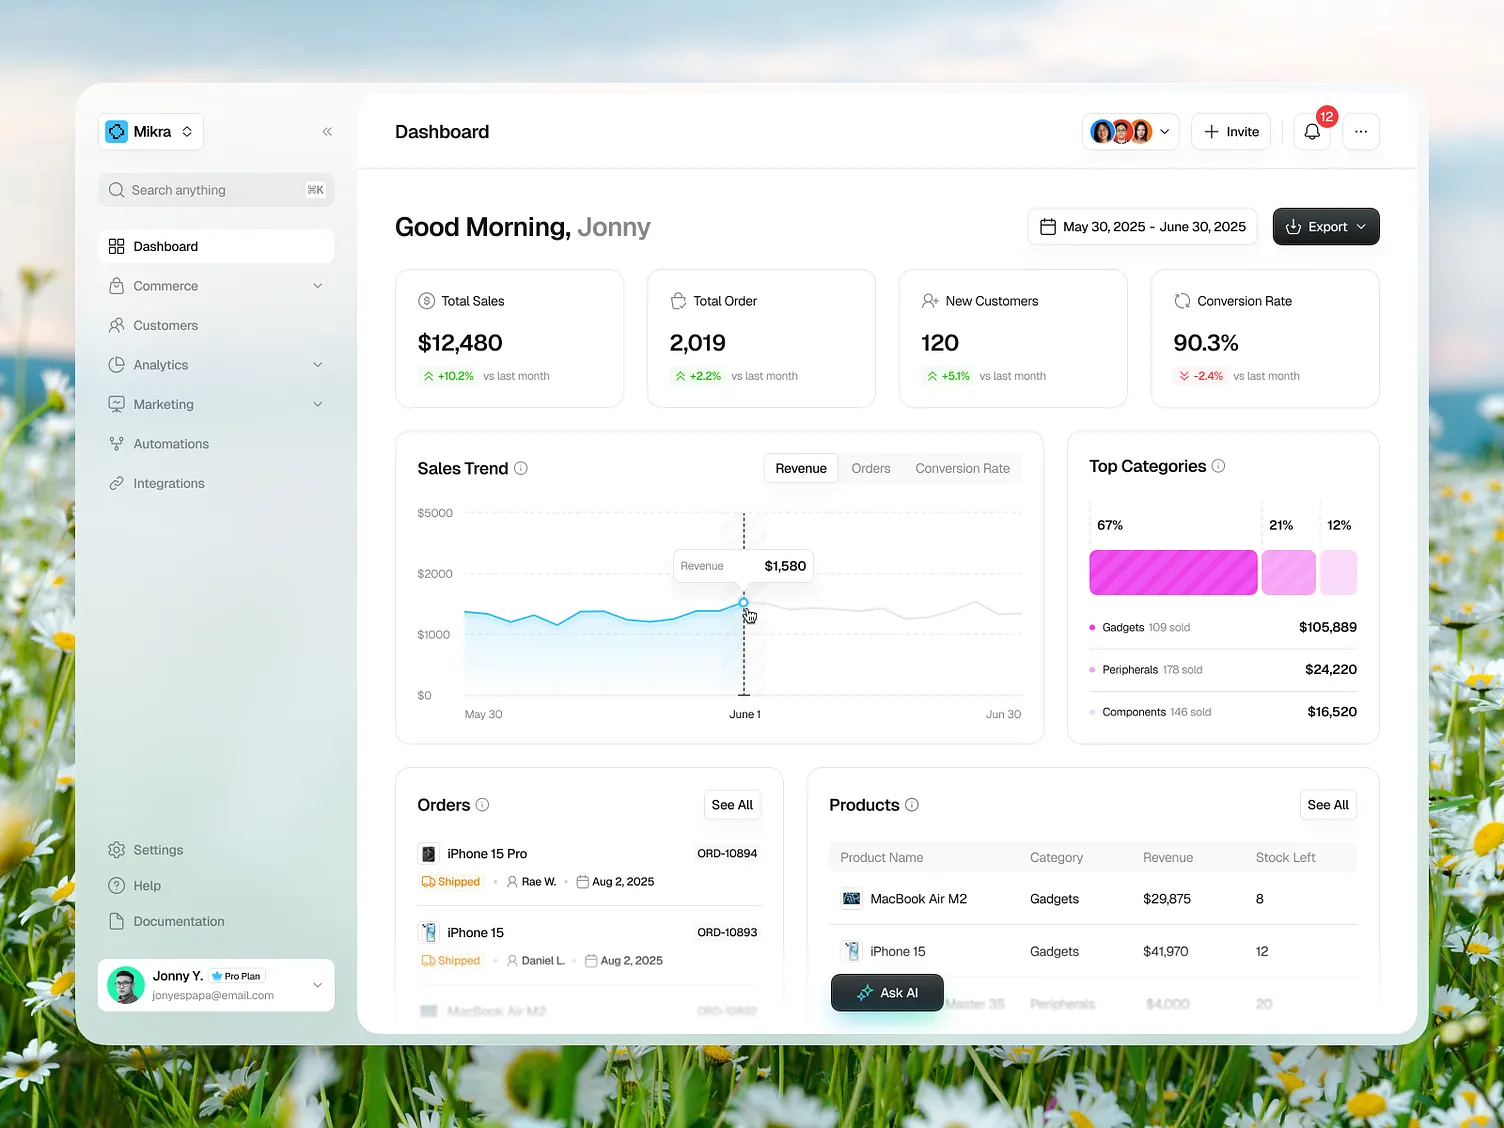Switch Sales Trend to Conversion Rate tab
Viewport: 1504px width, 1128px height.
962,468
